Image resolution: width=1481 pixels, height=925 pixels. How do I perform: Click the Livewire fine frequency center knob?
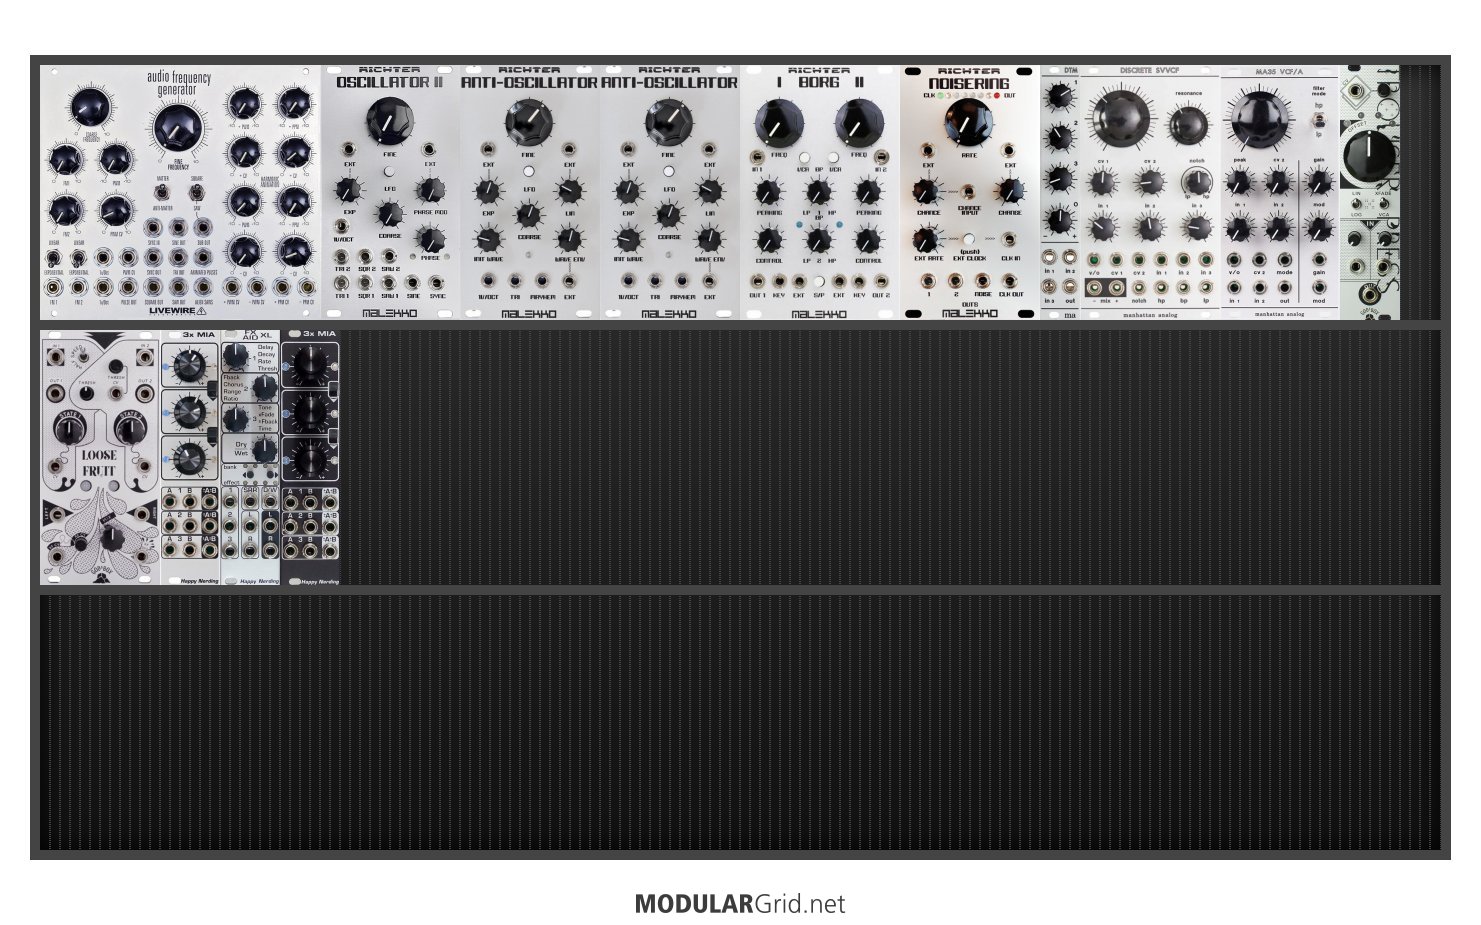[177, 127]
